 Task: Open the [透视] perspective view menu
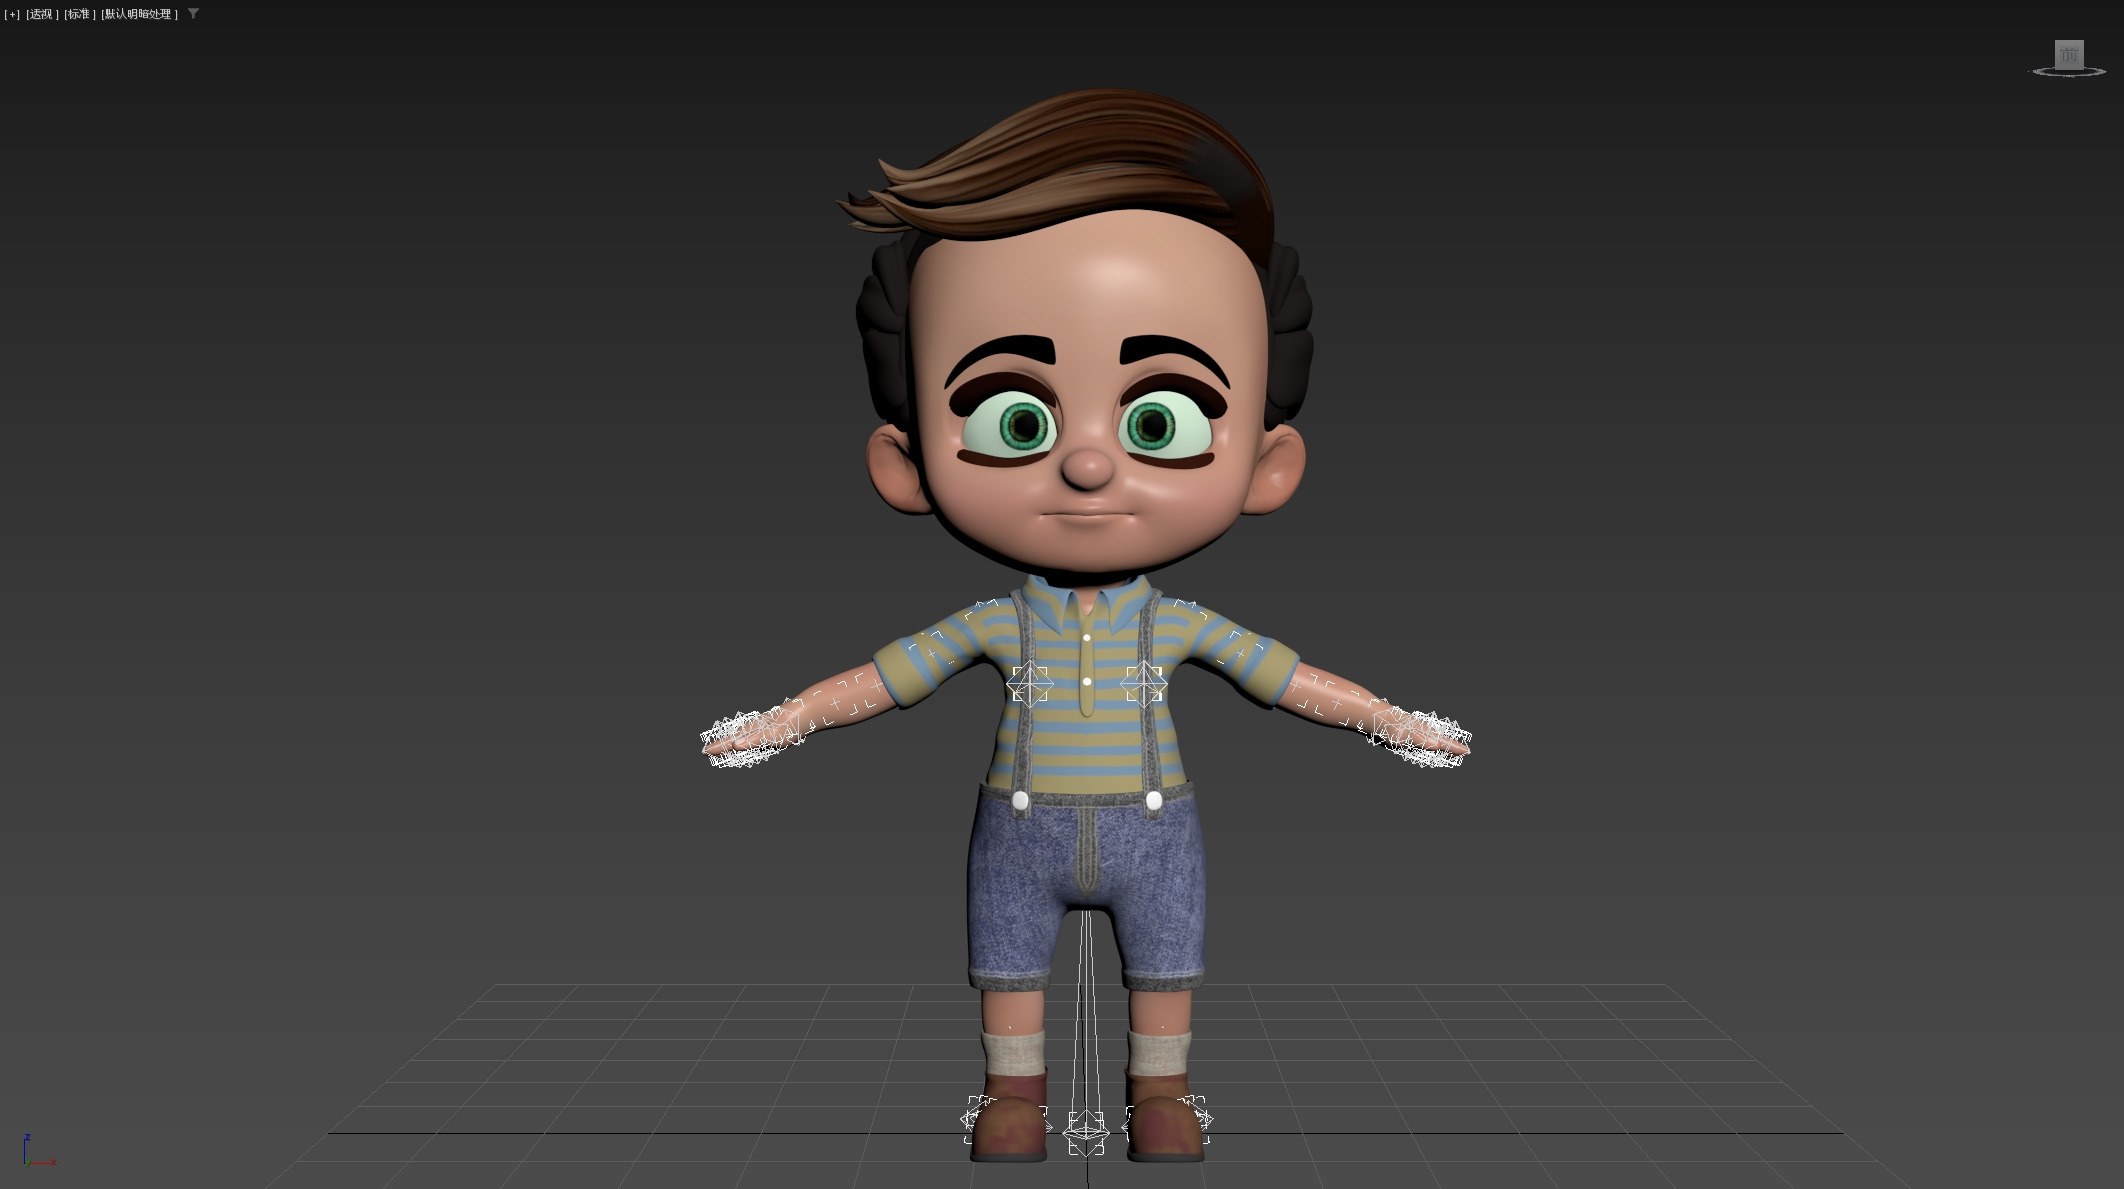click(42, 14)
